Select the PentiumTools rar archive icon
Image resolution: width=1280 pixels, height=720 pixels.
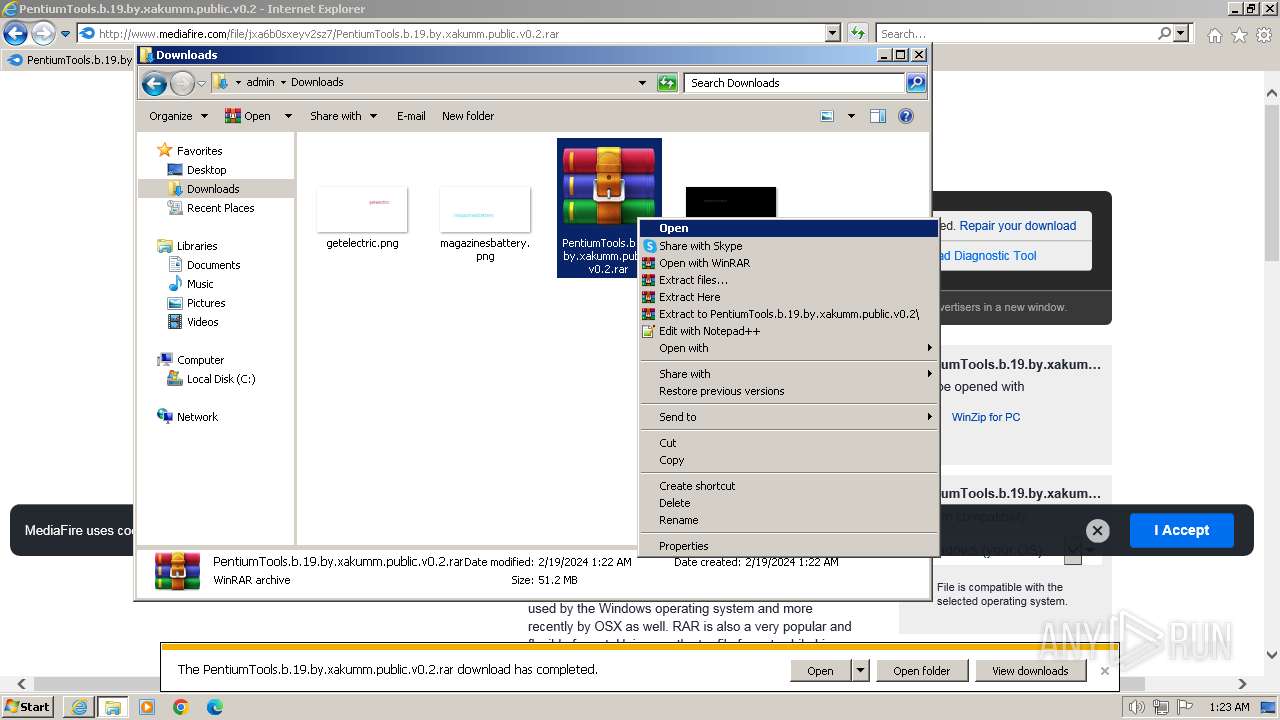click(609, 186)
